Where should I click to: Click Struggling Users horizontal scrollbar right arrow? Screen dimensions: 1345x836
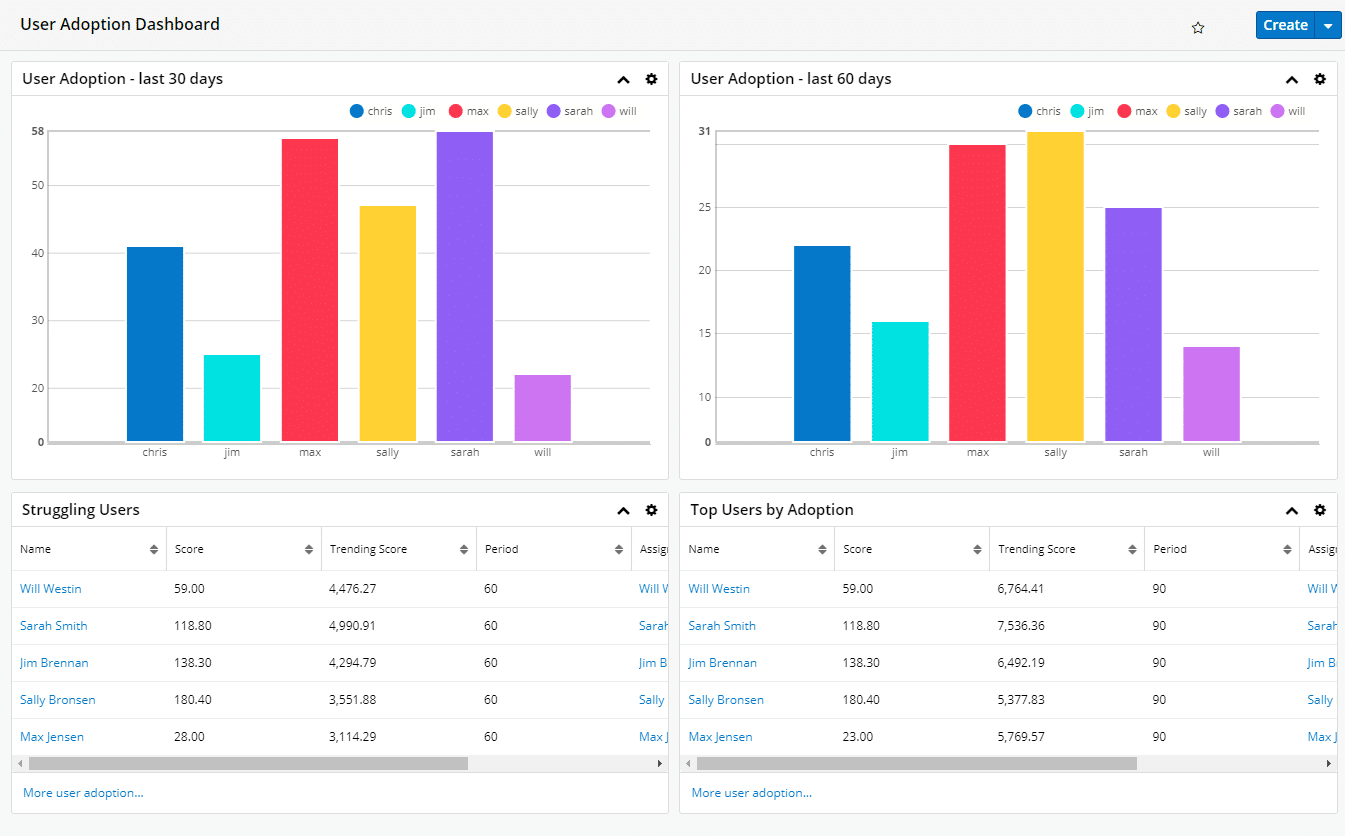[x=659, y=763]
